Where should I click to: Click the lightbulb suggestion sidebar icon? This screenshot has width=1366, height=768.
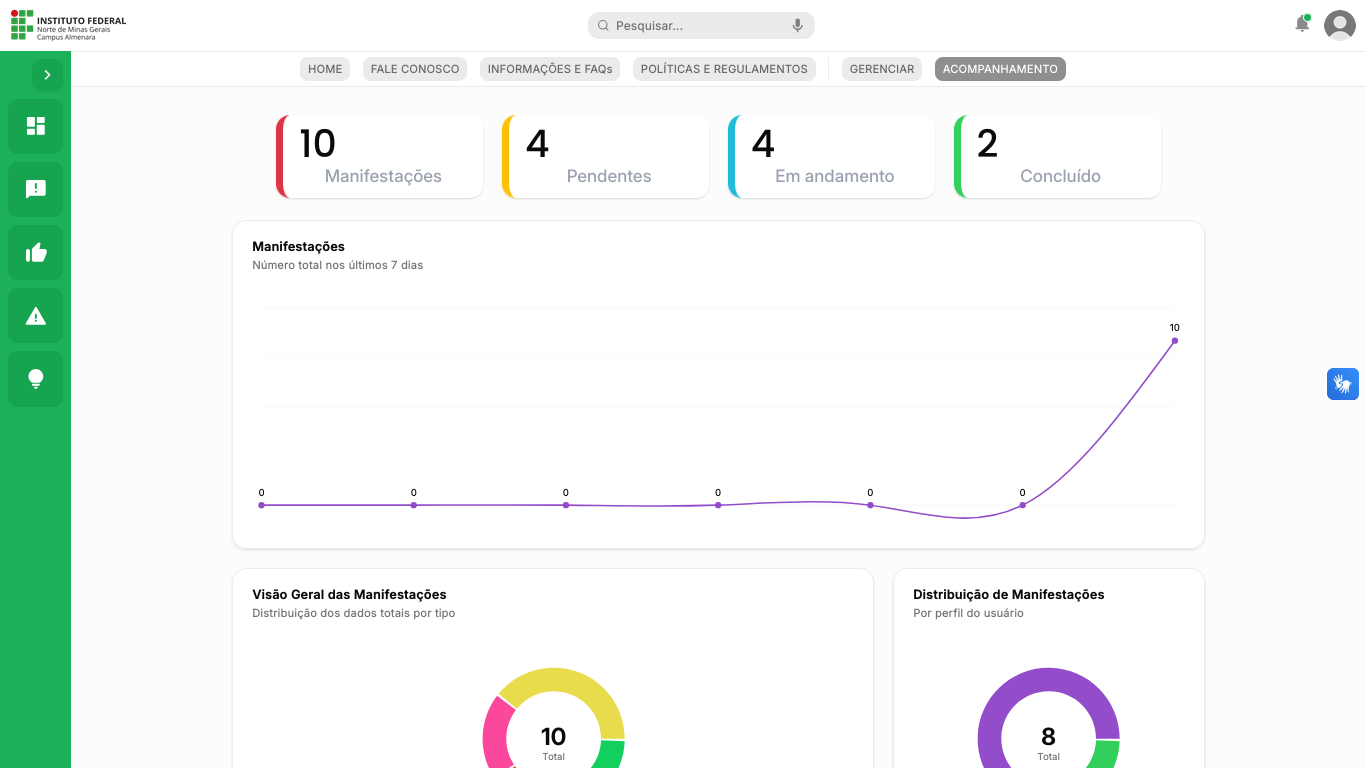[x=36, y=379]
